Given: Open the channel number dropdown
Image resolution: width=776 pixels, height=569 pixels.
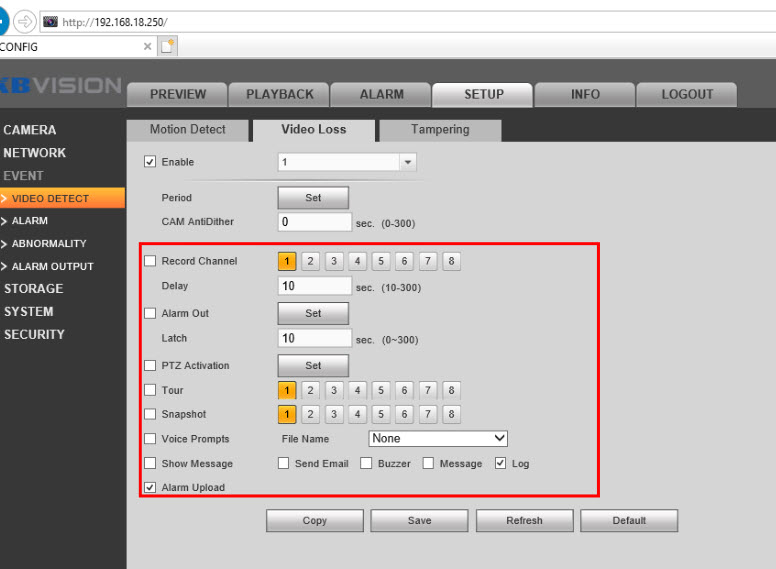Looking at the screenshot, I should (x=407, y=162).
